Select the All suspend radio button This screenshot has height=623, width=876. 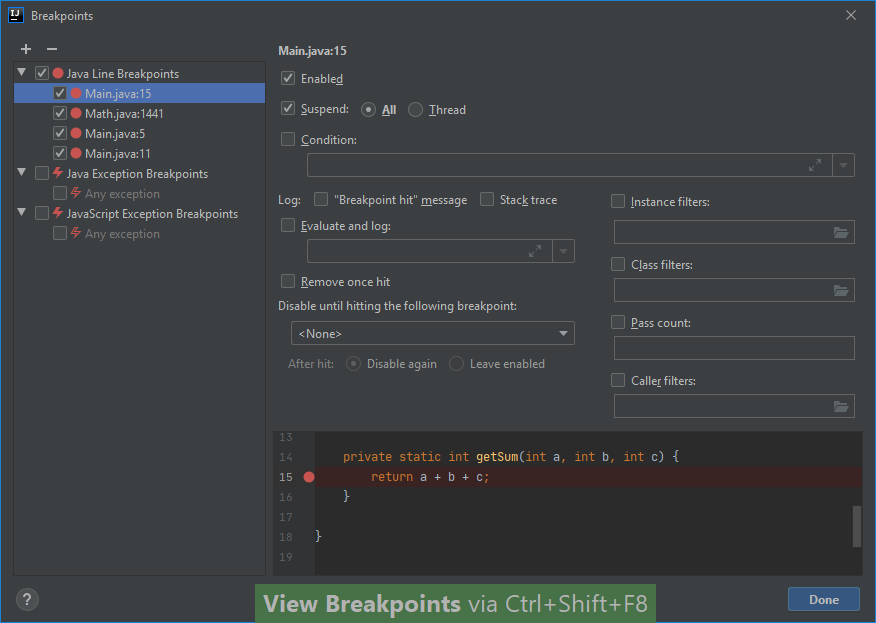click(368, 110)
